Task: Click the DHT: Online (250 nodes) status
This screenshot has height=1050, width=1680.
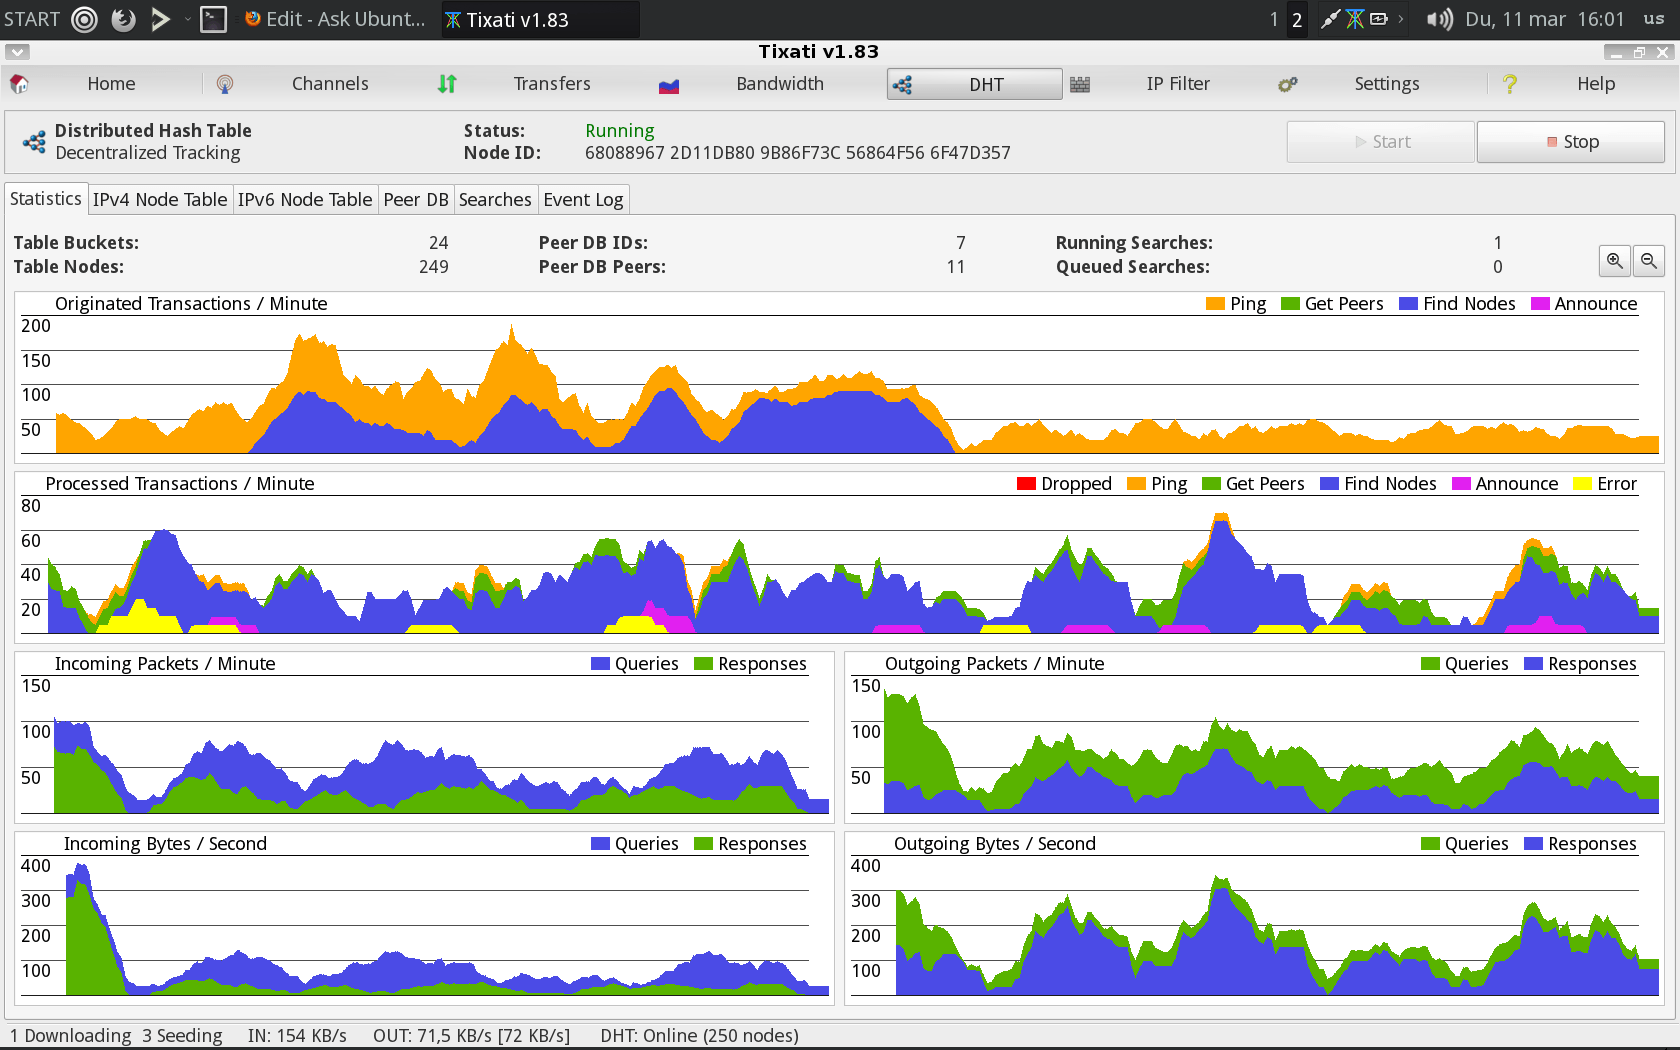Action: (x=699, y=1036)
